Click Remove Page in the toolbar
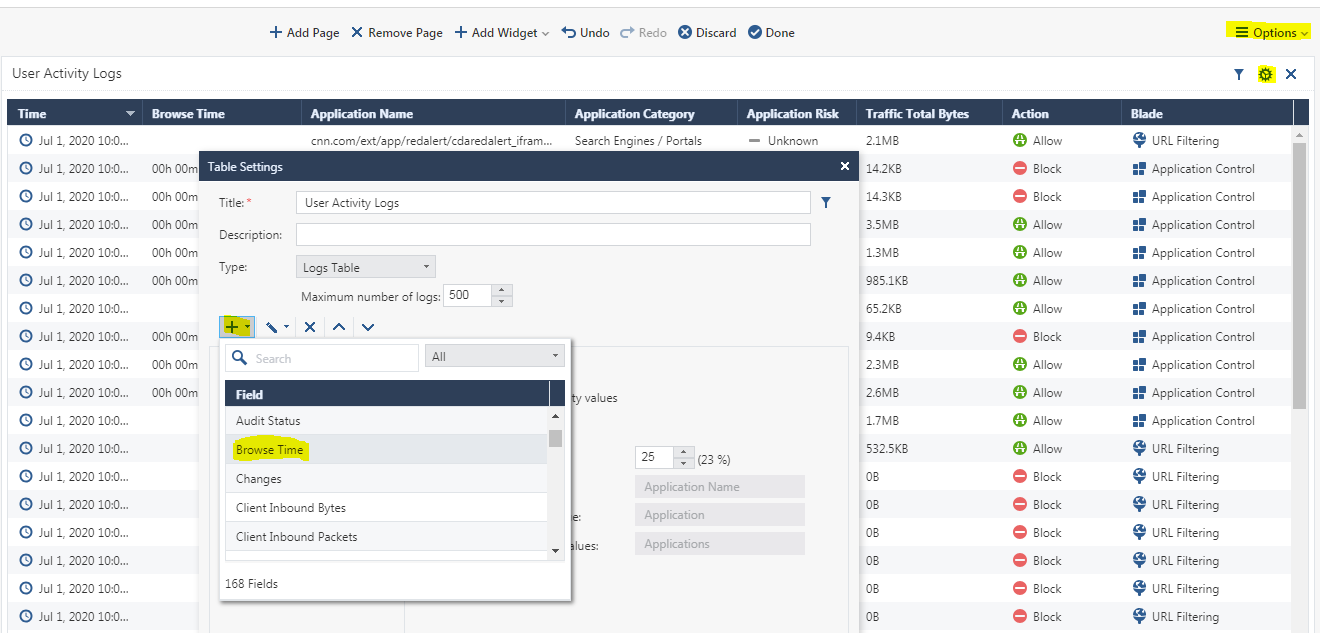This screenshot has width=1320, height=633. point(396,33)
